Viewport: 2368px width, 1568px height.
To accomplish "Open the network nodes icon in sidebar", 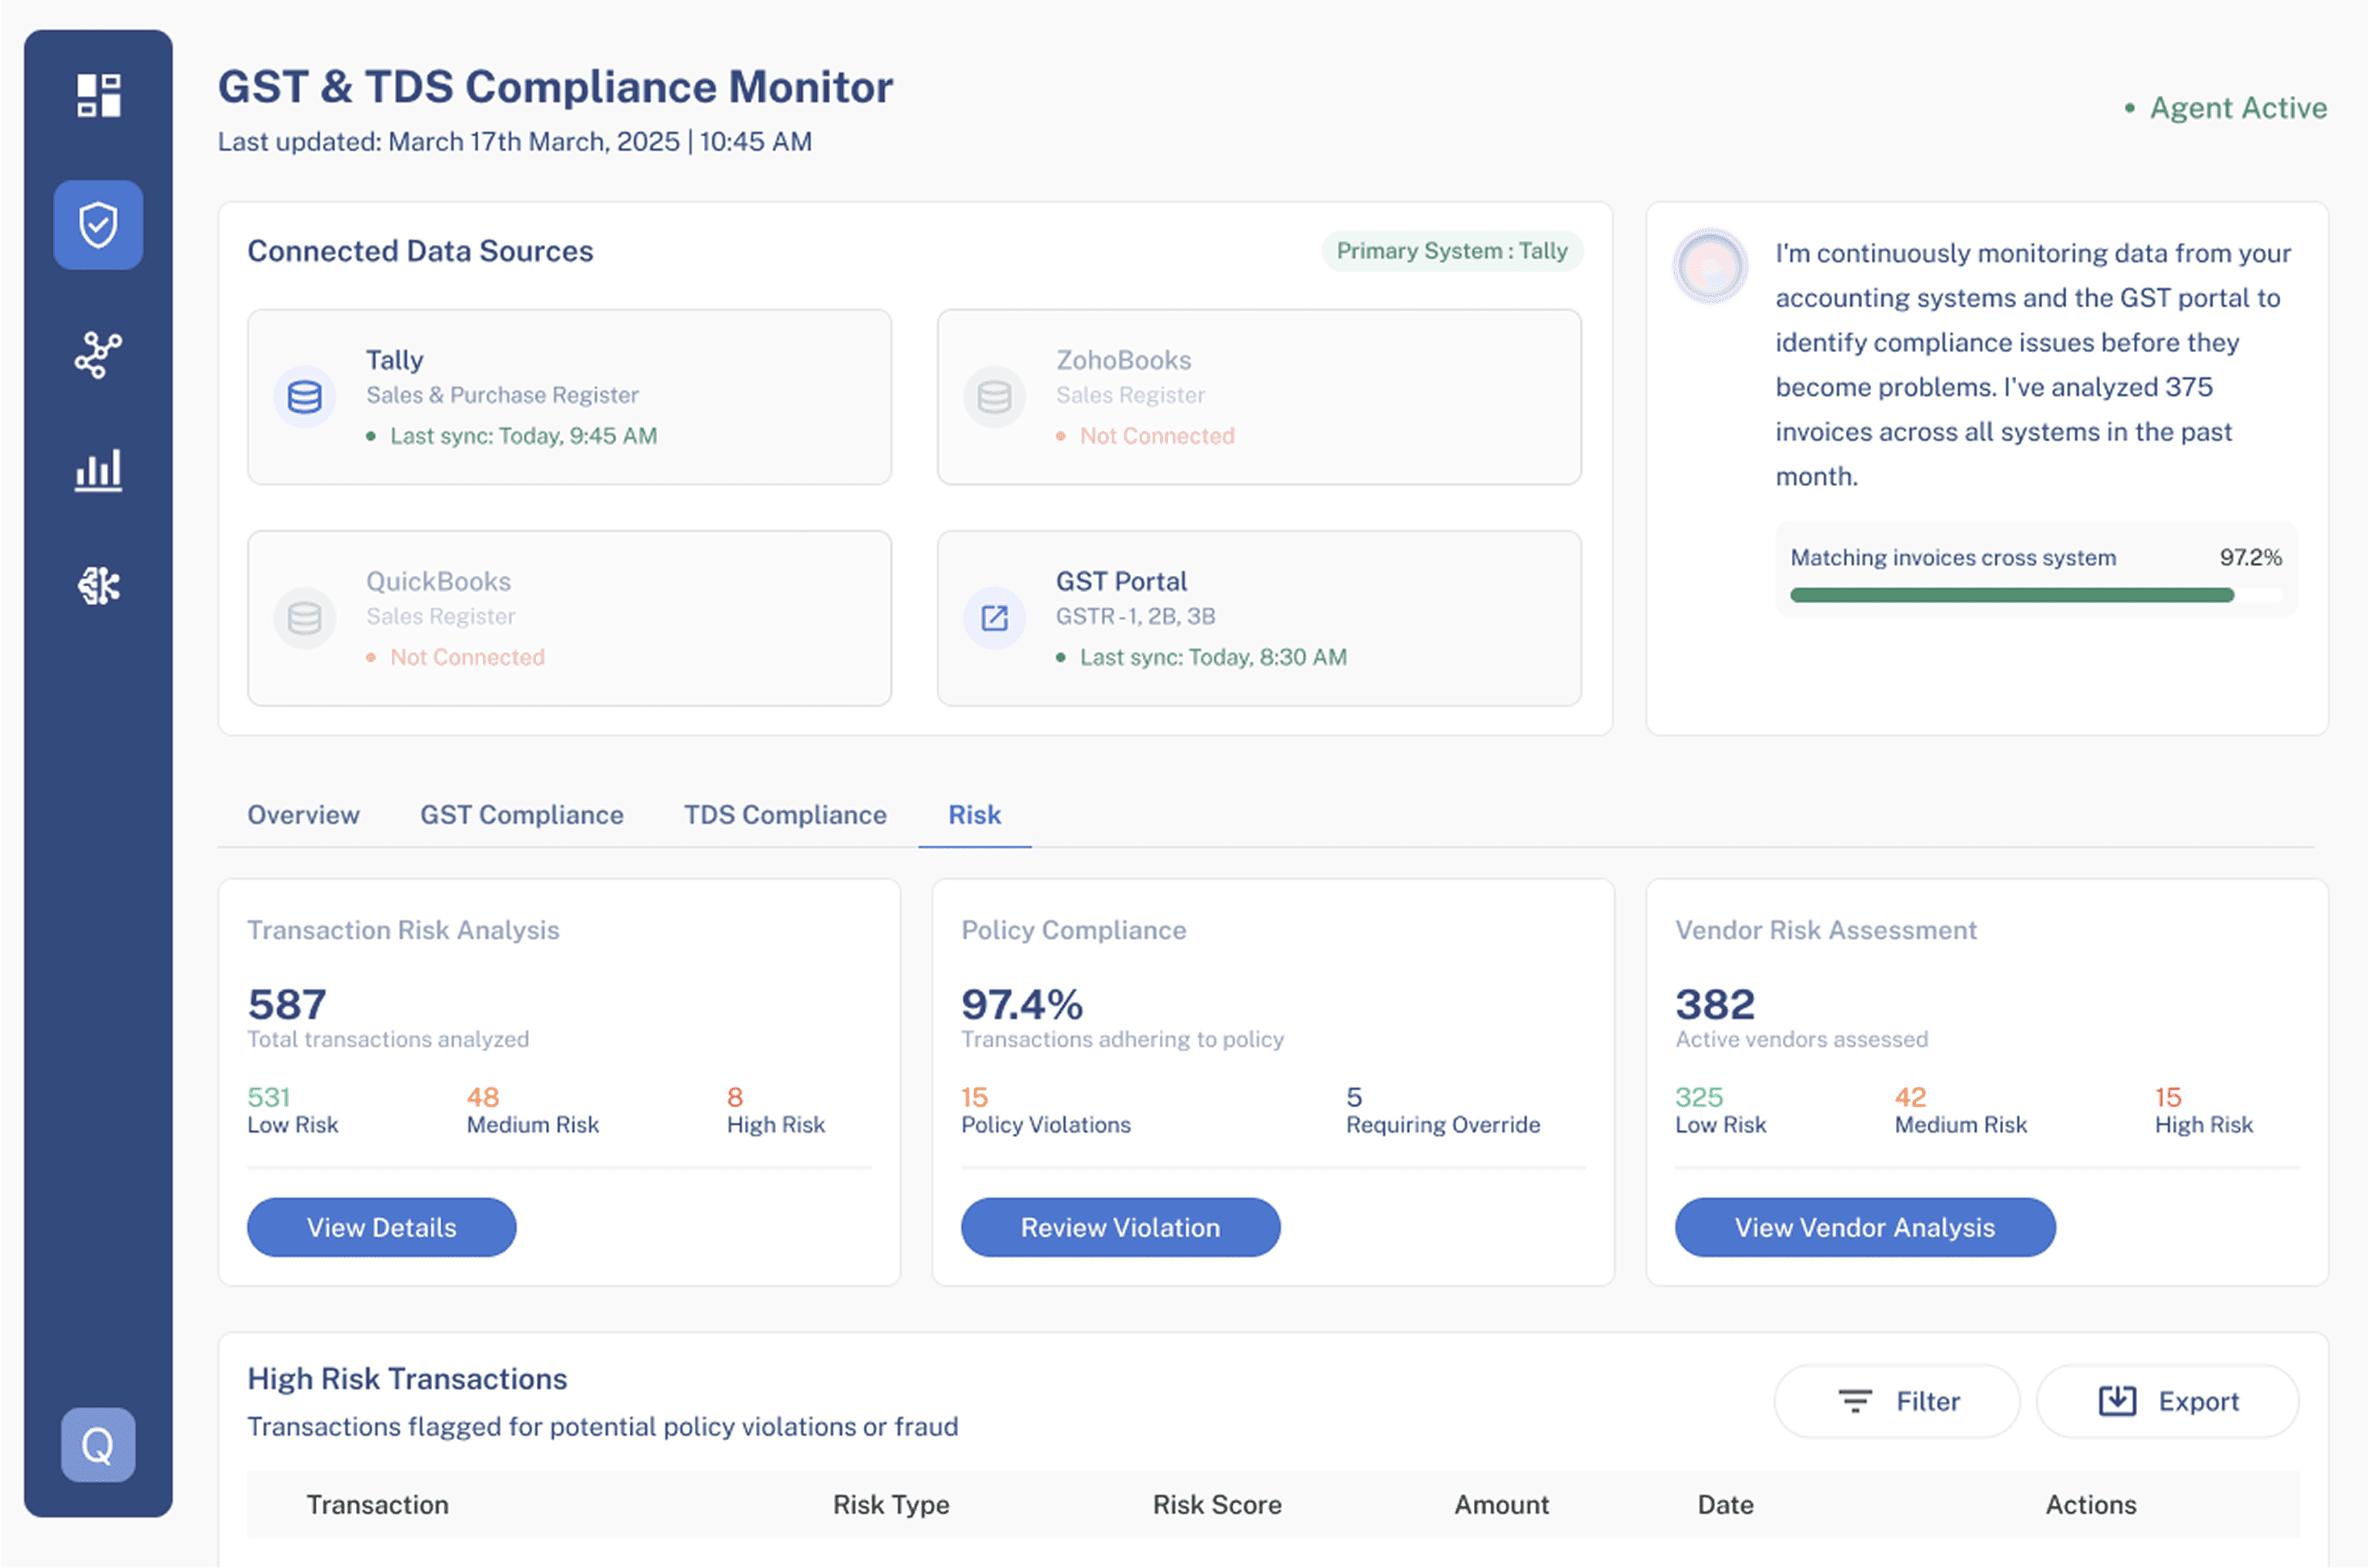I will (x=98, y=355).
